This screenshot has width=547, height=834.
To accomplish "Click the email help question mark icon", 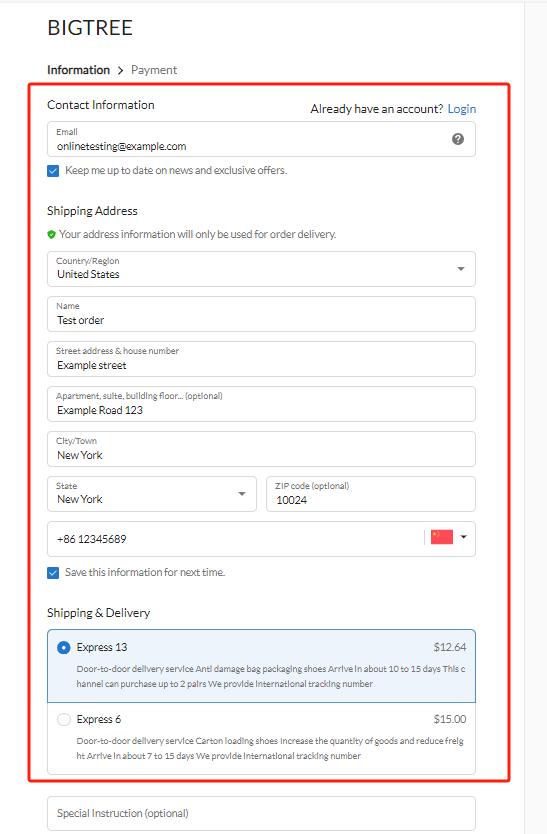I will [458, 139].
